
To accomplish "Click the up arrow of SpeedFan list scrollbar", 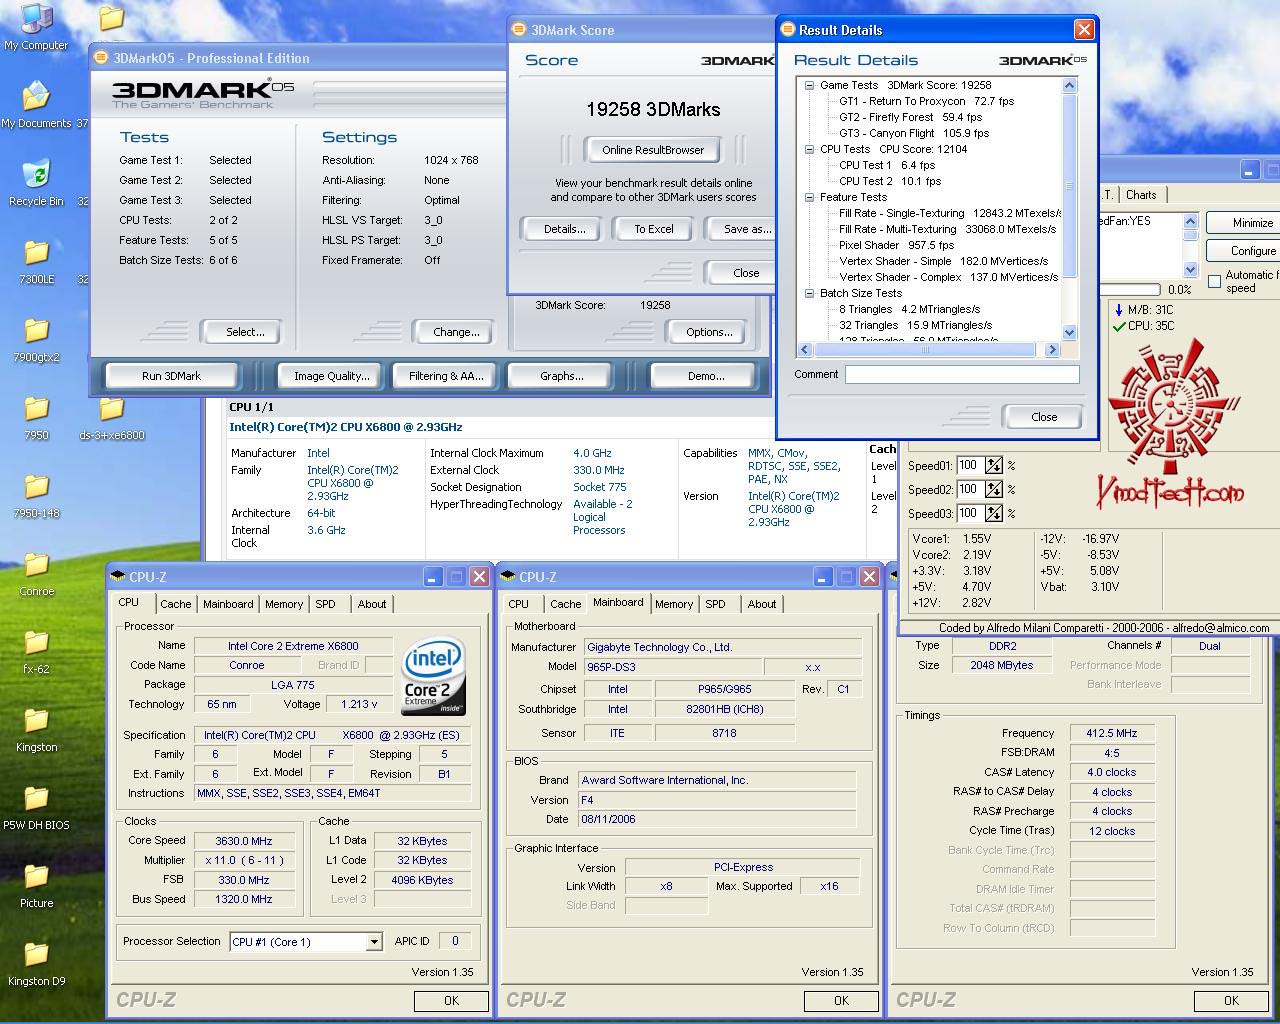I will [x=1190, y=221].
